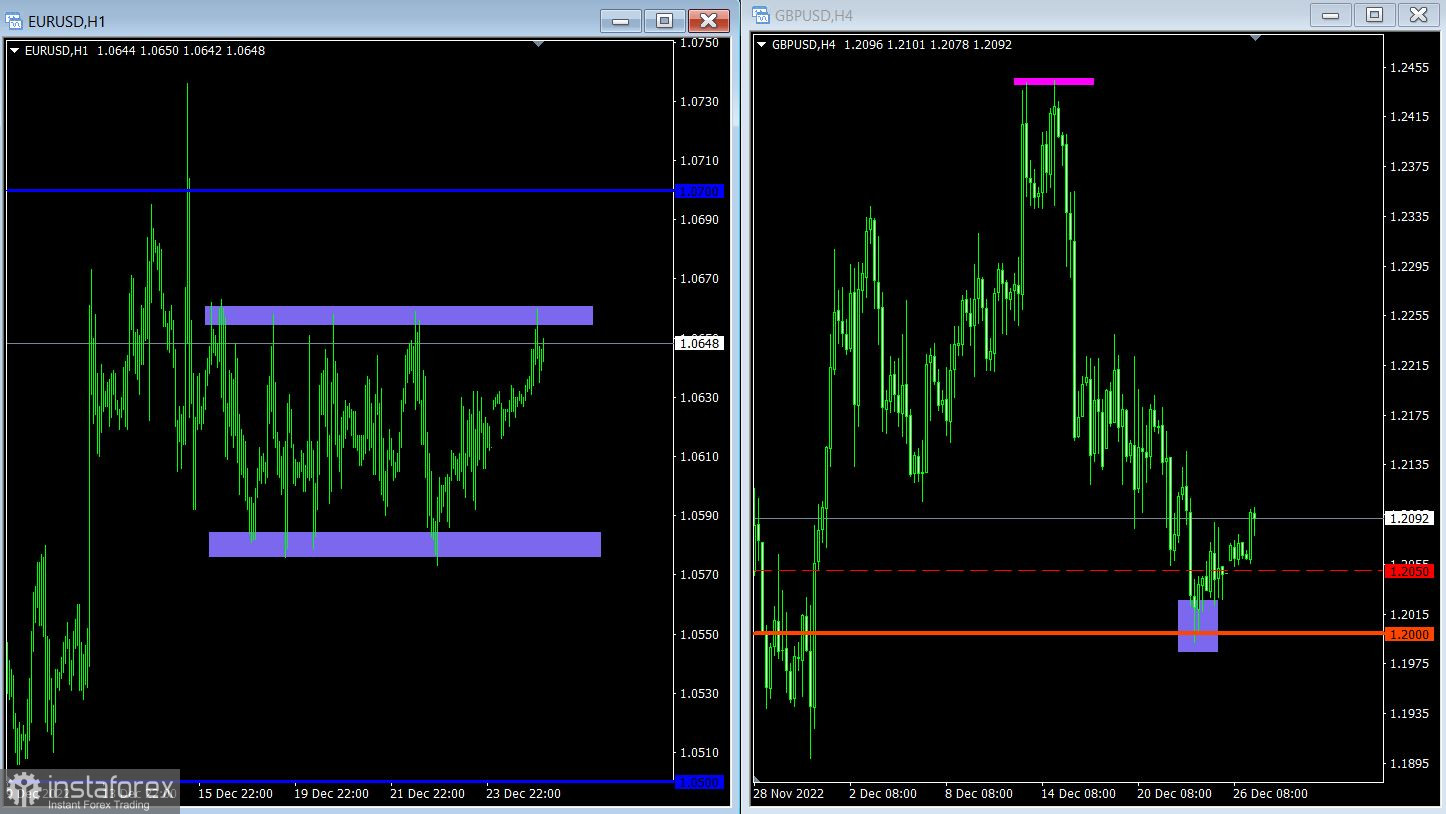Image resolution: width=1446 pixels, height=814 pixels.
Task: Select the magenta line at GBPUSD top
Action: tap(1054, 81)
